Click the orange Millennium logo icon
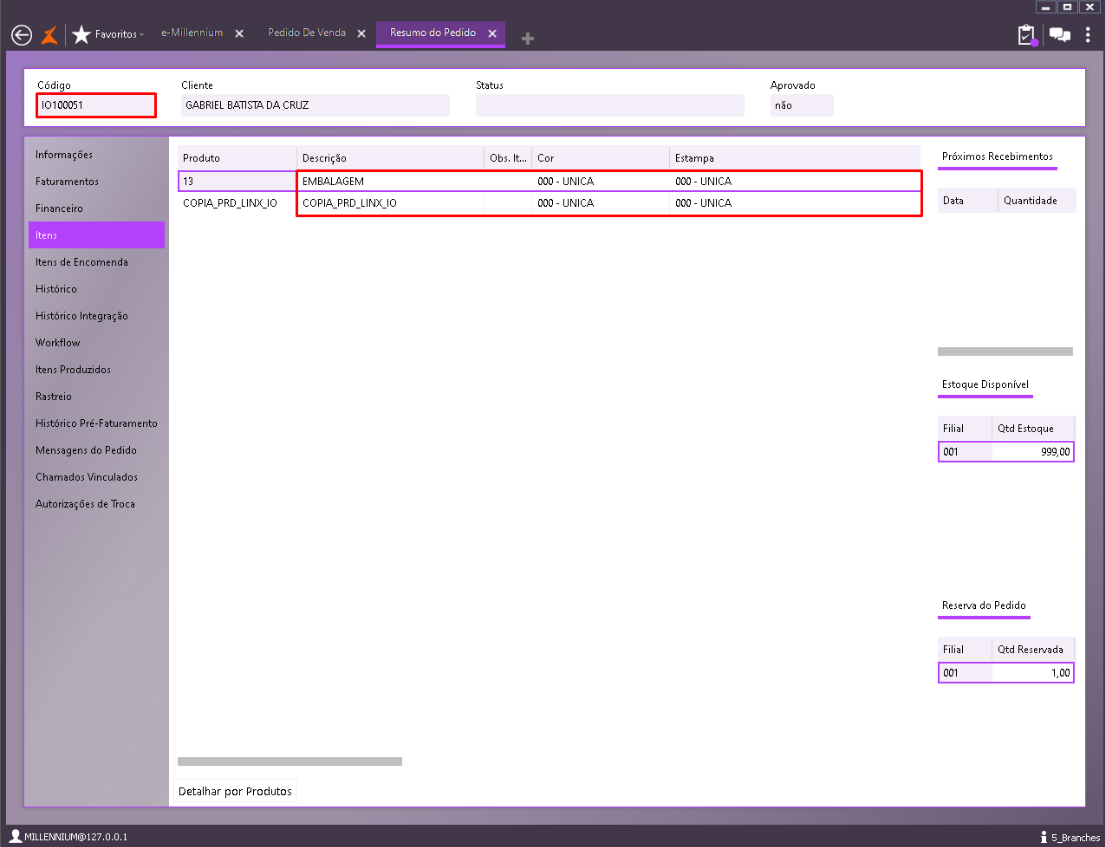The image size is (1105, 847). [49, 35]
